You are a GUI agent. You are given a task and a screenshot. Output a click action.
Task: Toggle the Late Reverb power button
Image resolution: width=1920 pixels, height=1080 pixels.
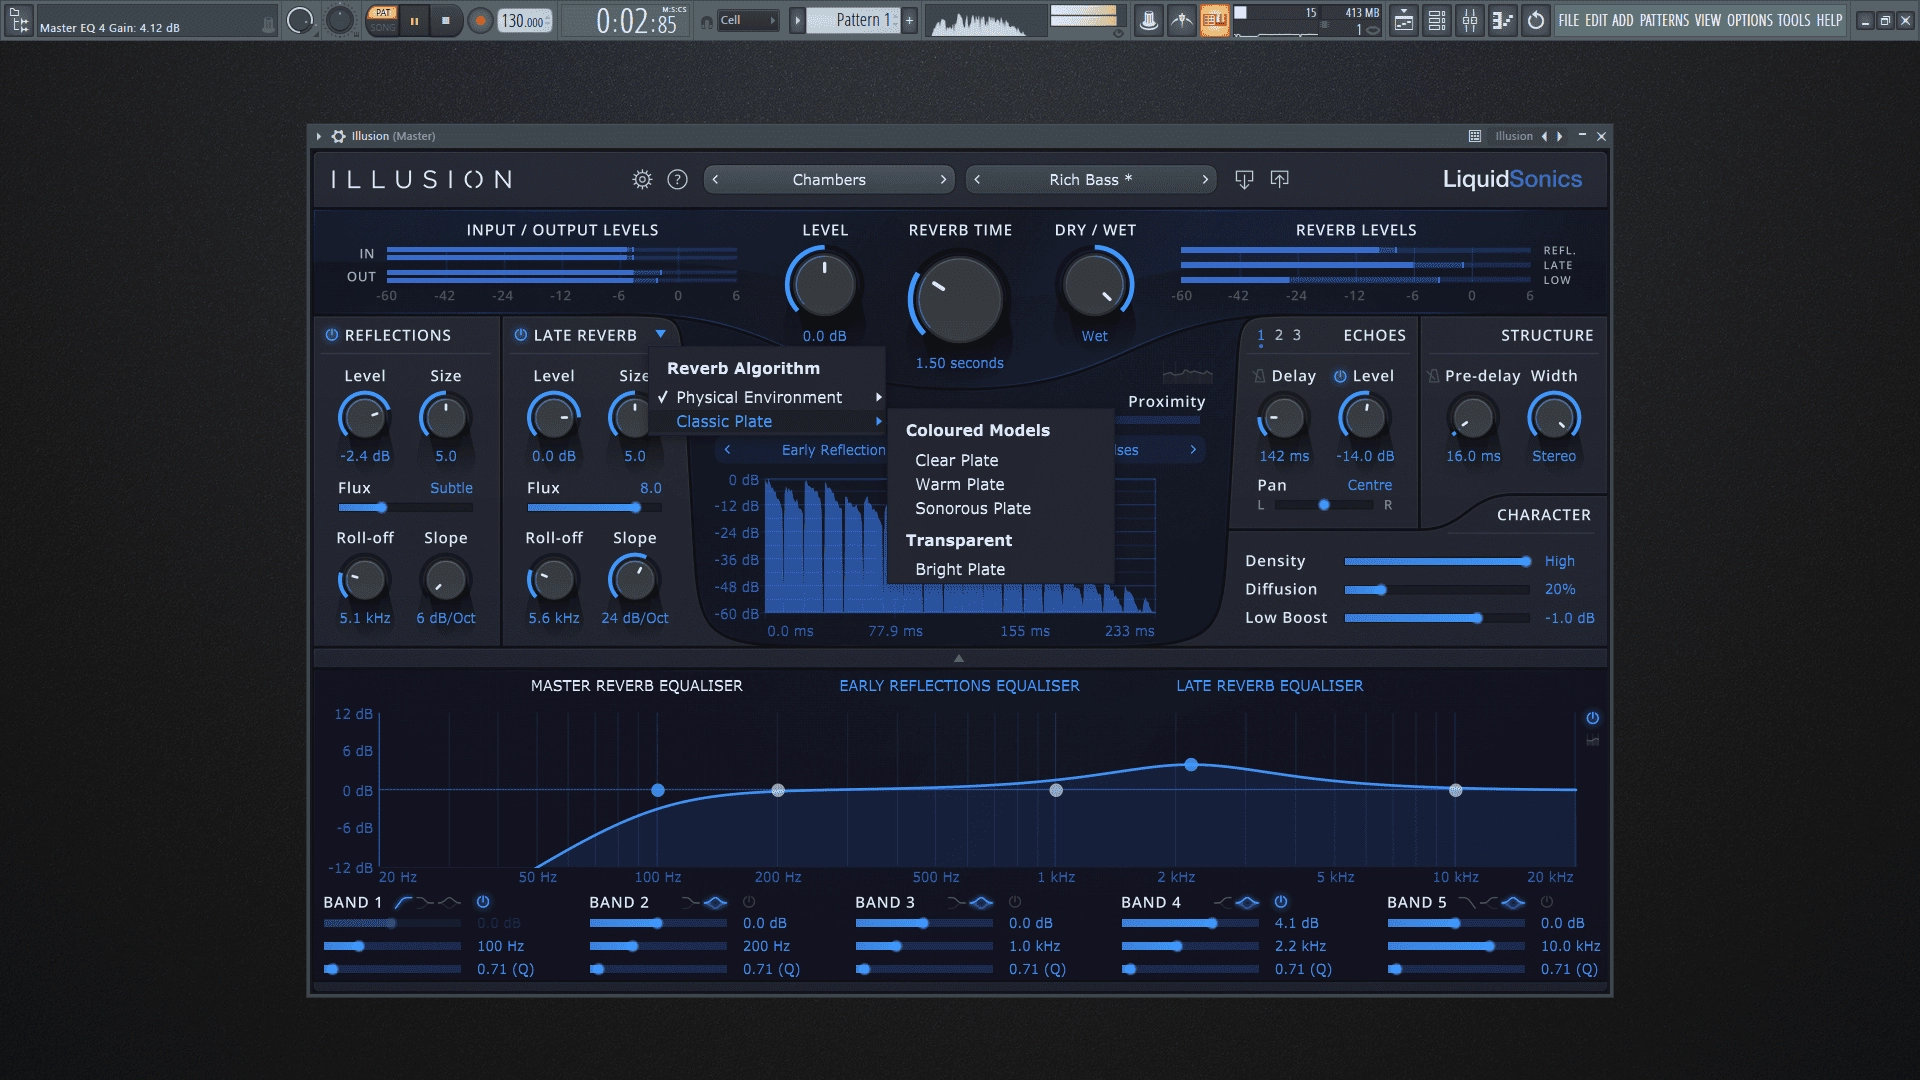pyautogui.click(x=520, y=335)
